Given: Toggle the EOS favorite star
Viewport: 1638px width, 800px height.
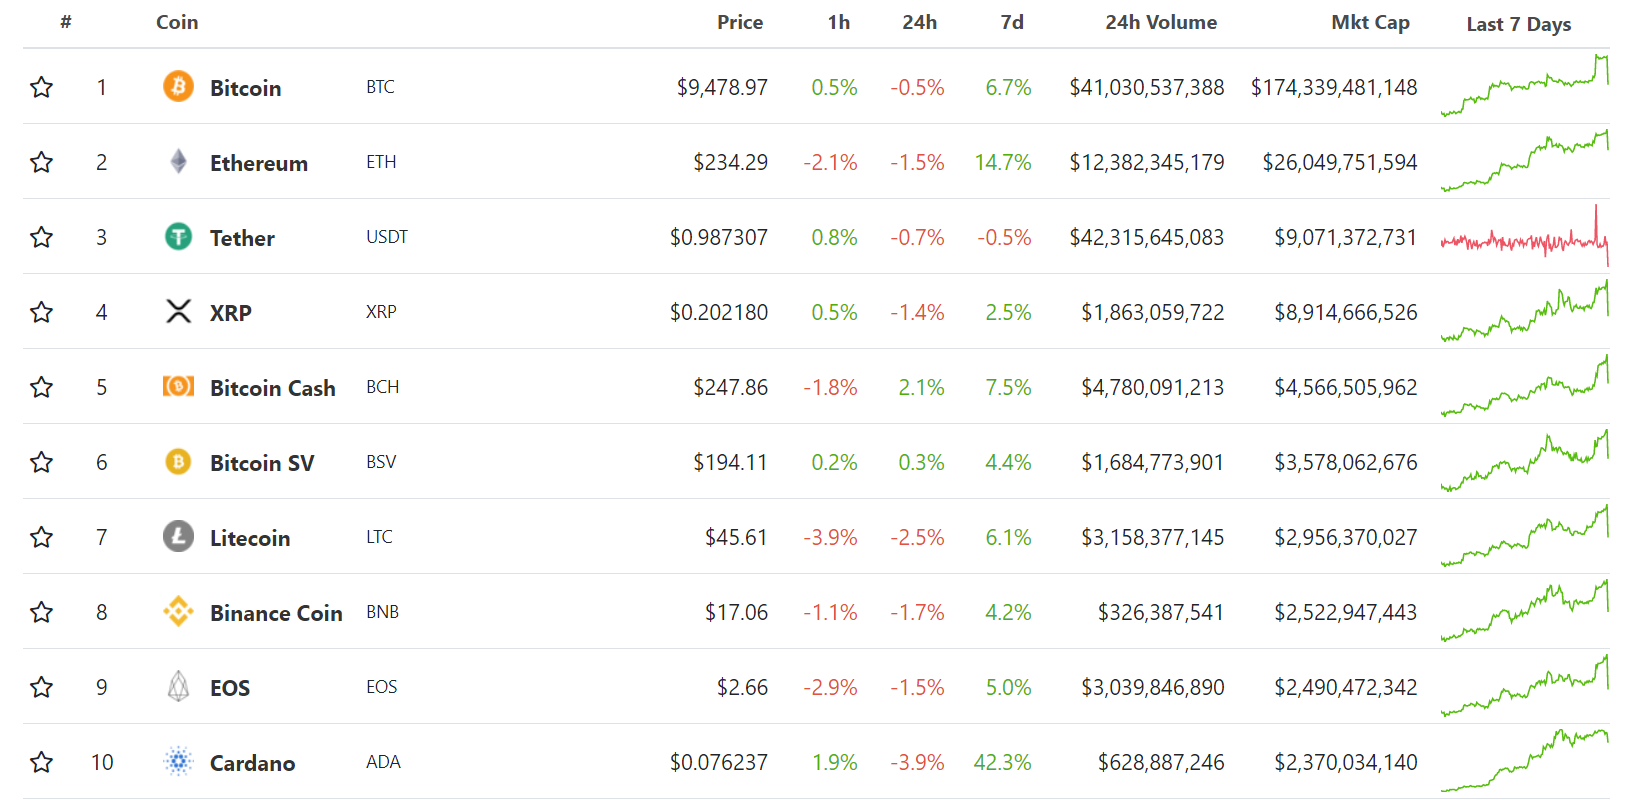Looking at the screenshot, I should 41,687.
